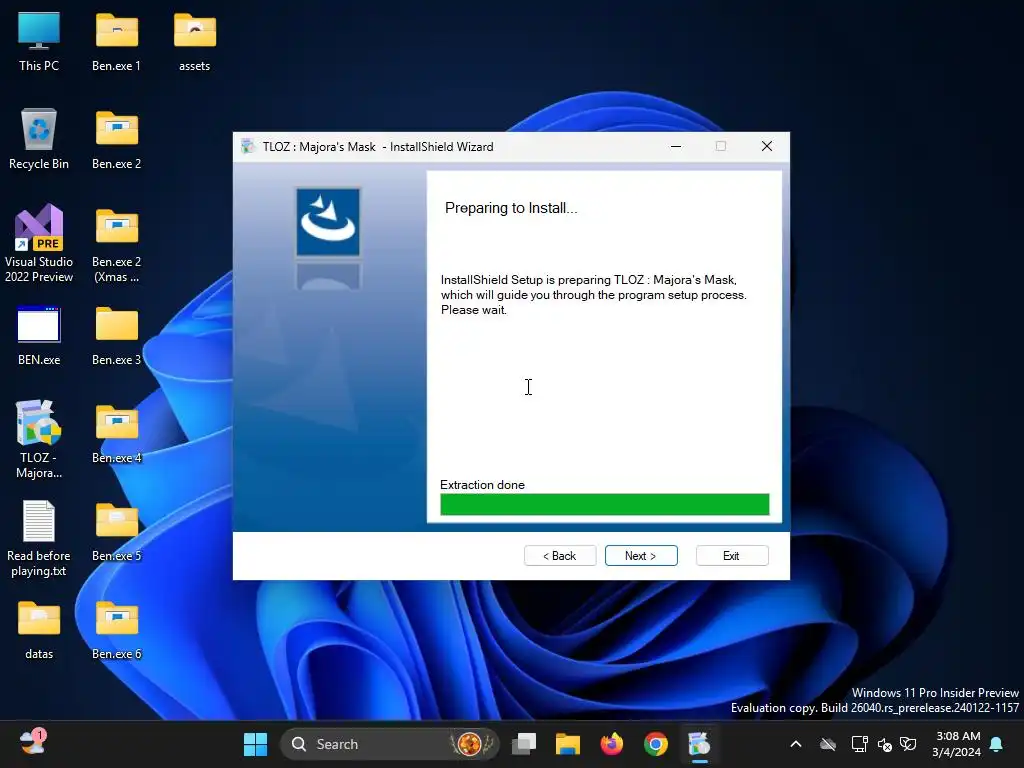This screenshot has width=1024, height=768.
Task: Select the Ben.exe 4 folder
Action: [116, 434]
